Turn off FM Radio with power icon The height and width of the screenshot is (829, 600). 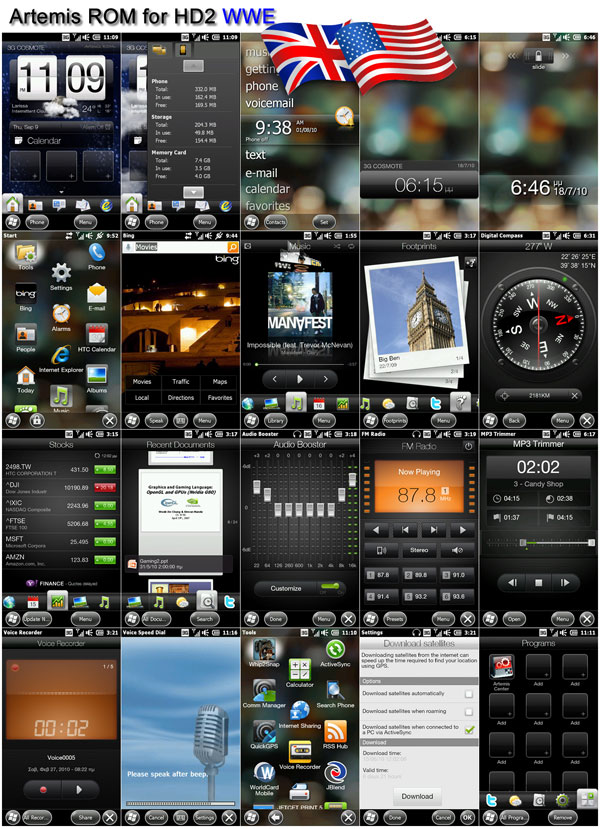[x=468, y=446]
